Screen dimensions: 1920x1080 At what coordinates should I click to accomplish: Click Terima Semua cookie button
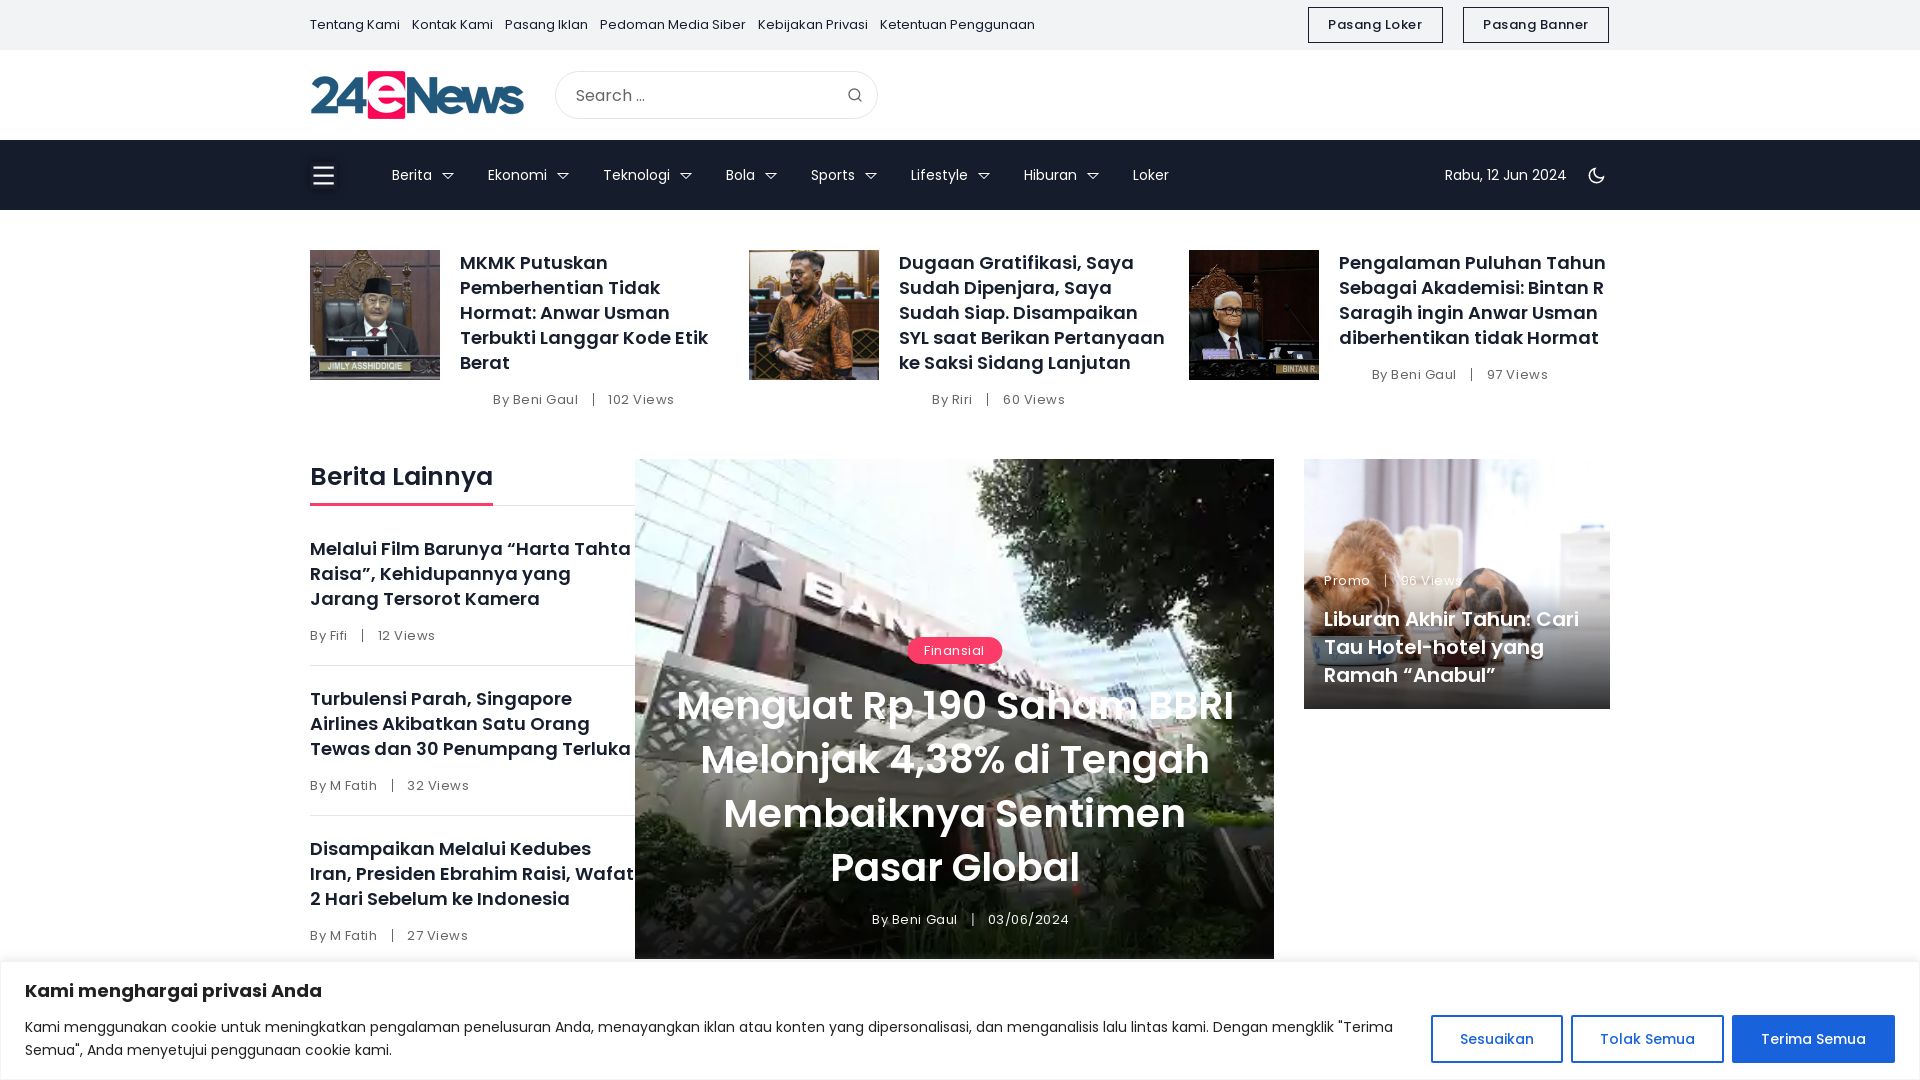[x=1813, y=1039]
